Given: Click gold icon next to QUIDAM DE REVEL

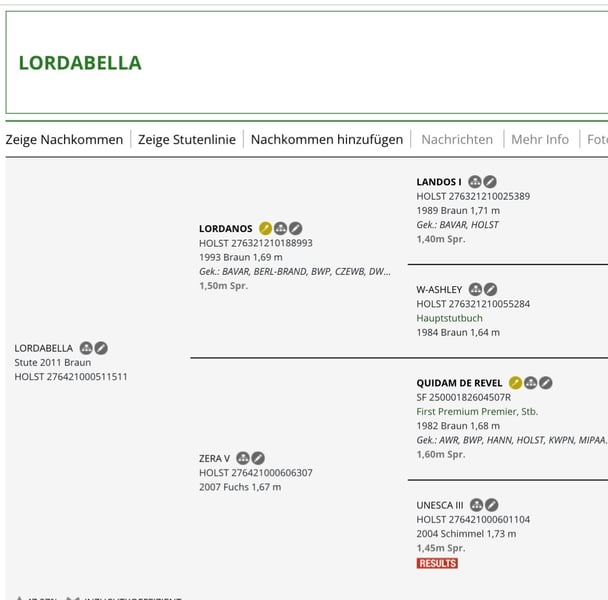Looking at the screenshot, I should pos(515,383).
